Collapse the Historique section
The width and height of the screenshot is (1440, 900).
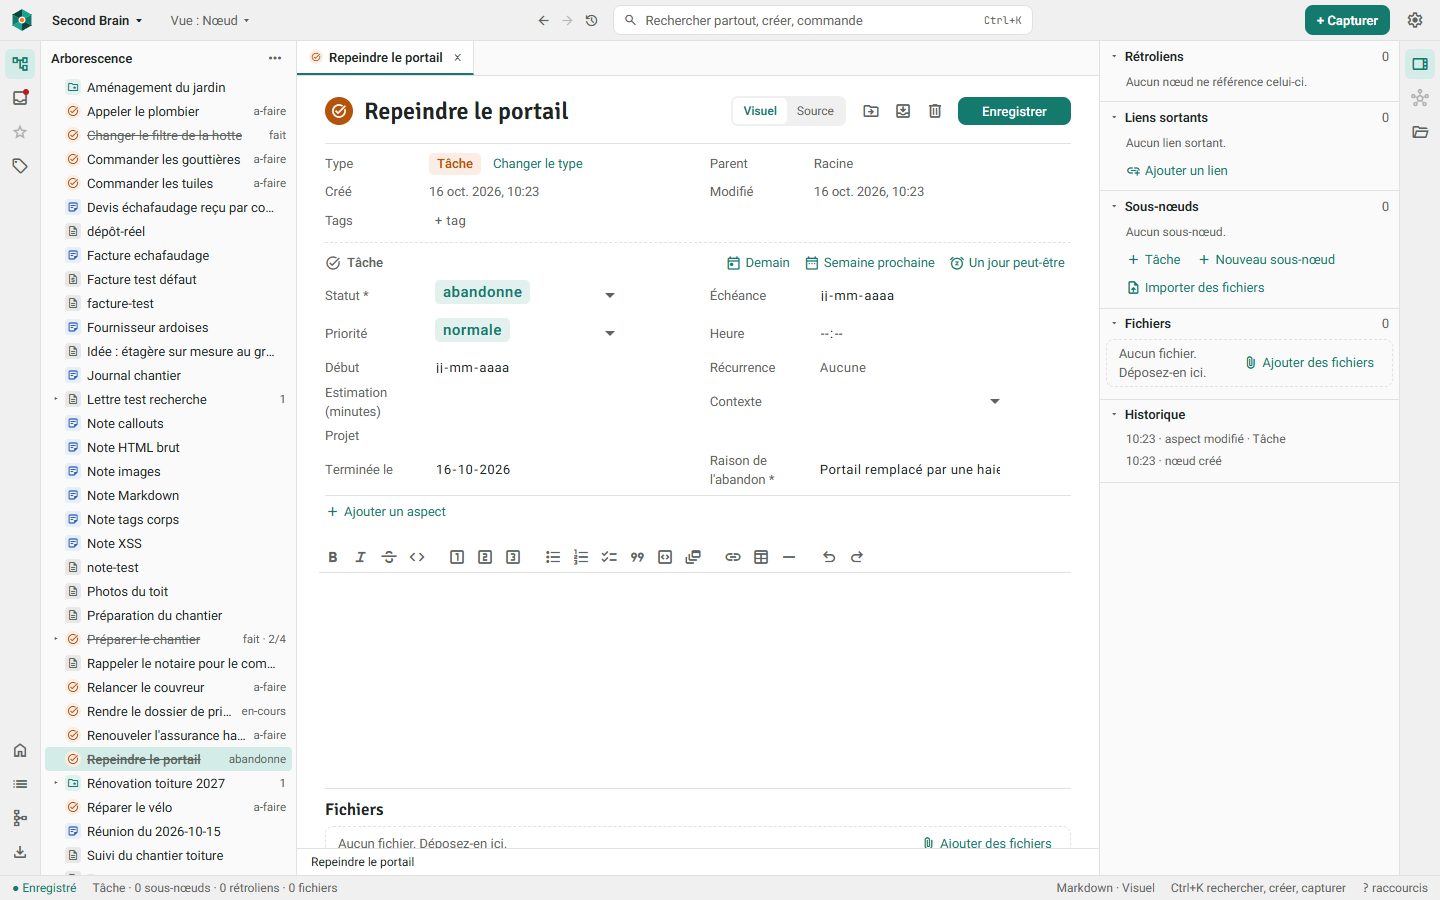click(x=1115, y=414)
